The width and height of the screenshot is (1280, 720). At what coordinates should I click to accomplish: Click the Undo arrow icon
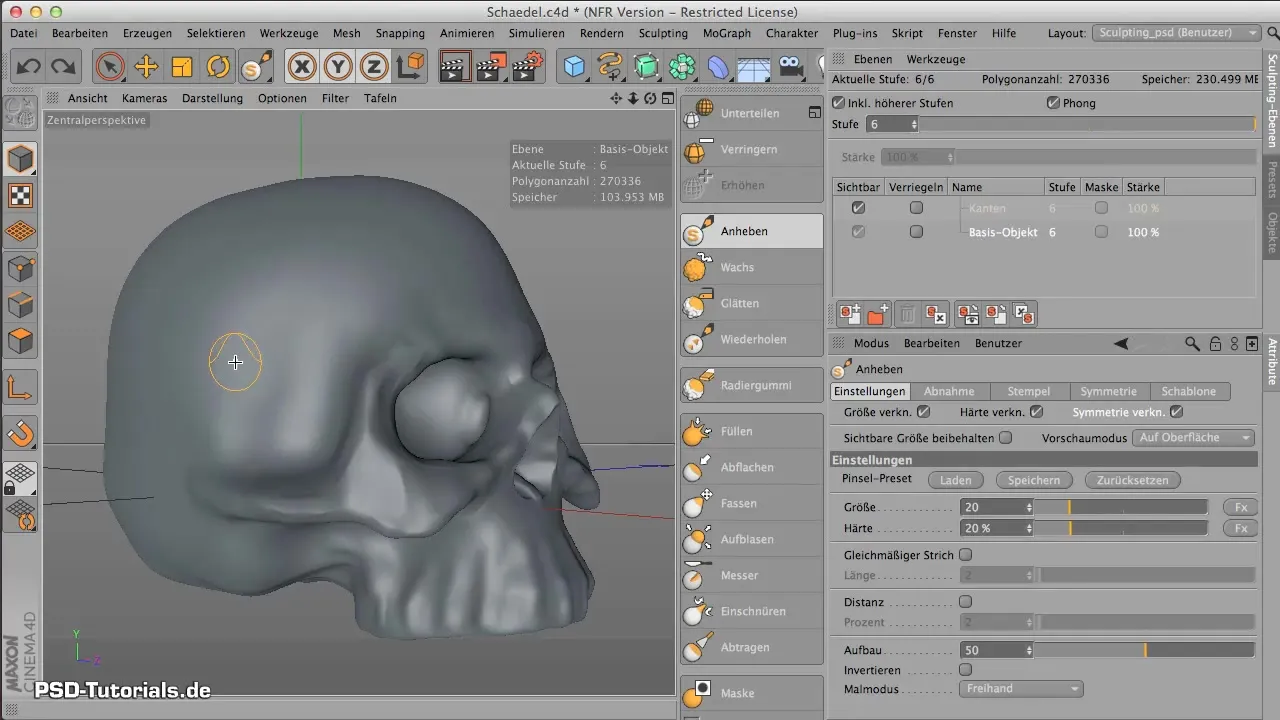[x=29, y=67]
